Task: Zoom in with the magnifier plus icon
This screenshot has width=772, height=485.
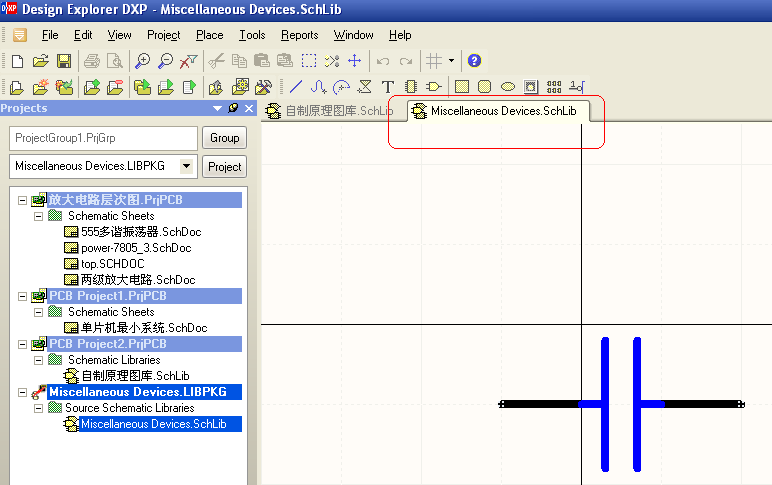Action: [x=142, y=61]
